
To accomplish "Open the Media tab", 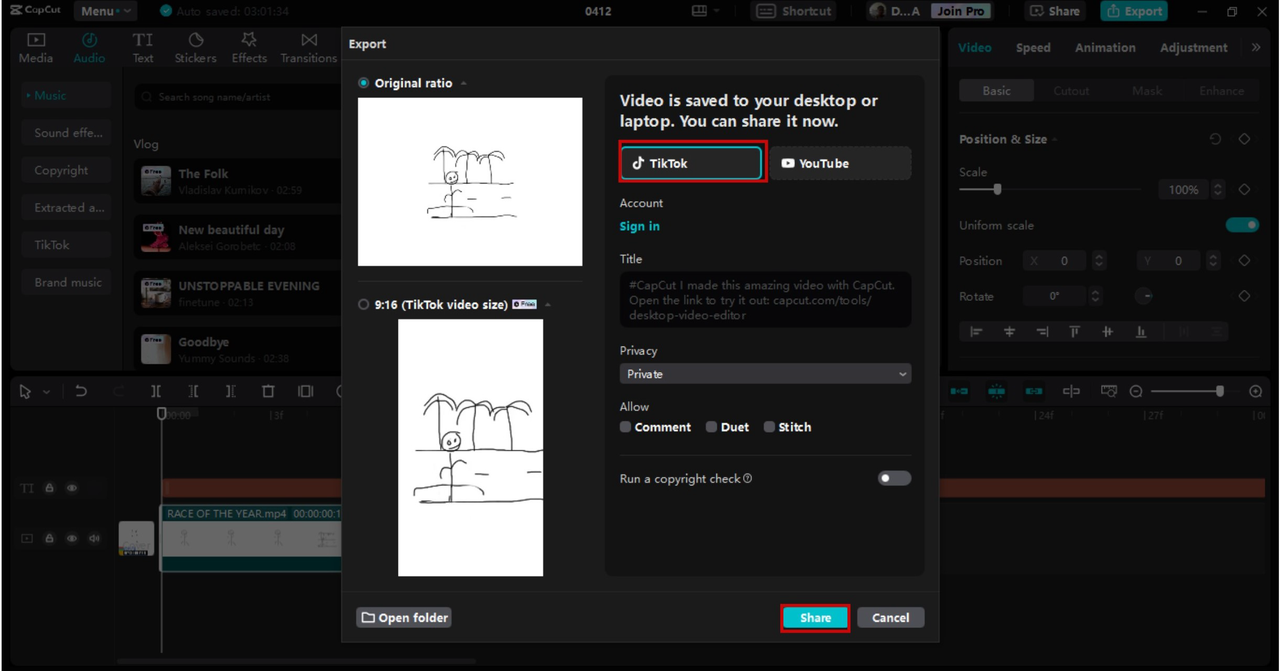I will tap(36, 47).
